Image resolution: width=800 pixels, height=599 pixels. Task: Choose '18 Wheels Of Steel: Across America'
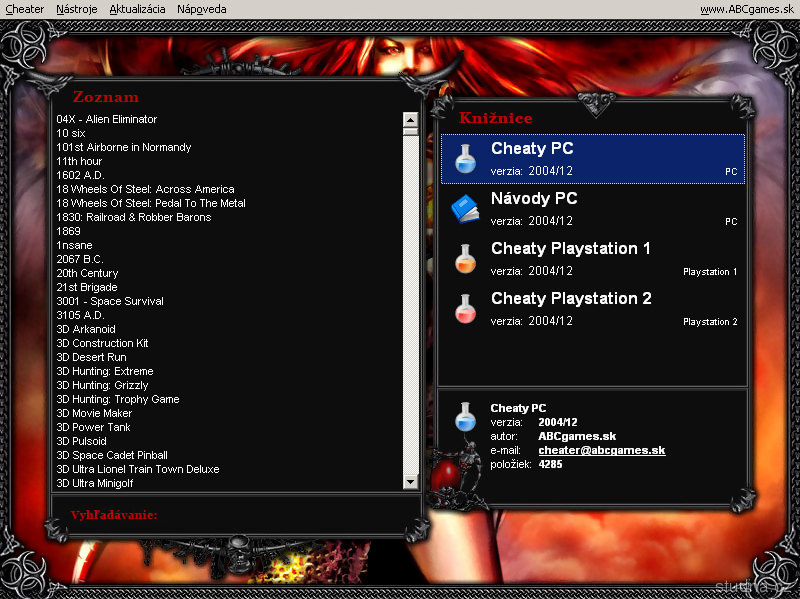(x=145, y=189)
